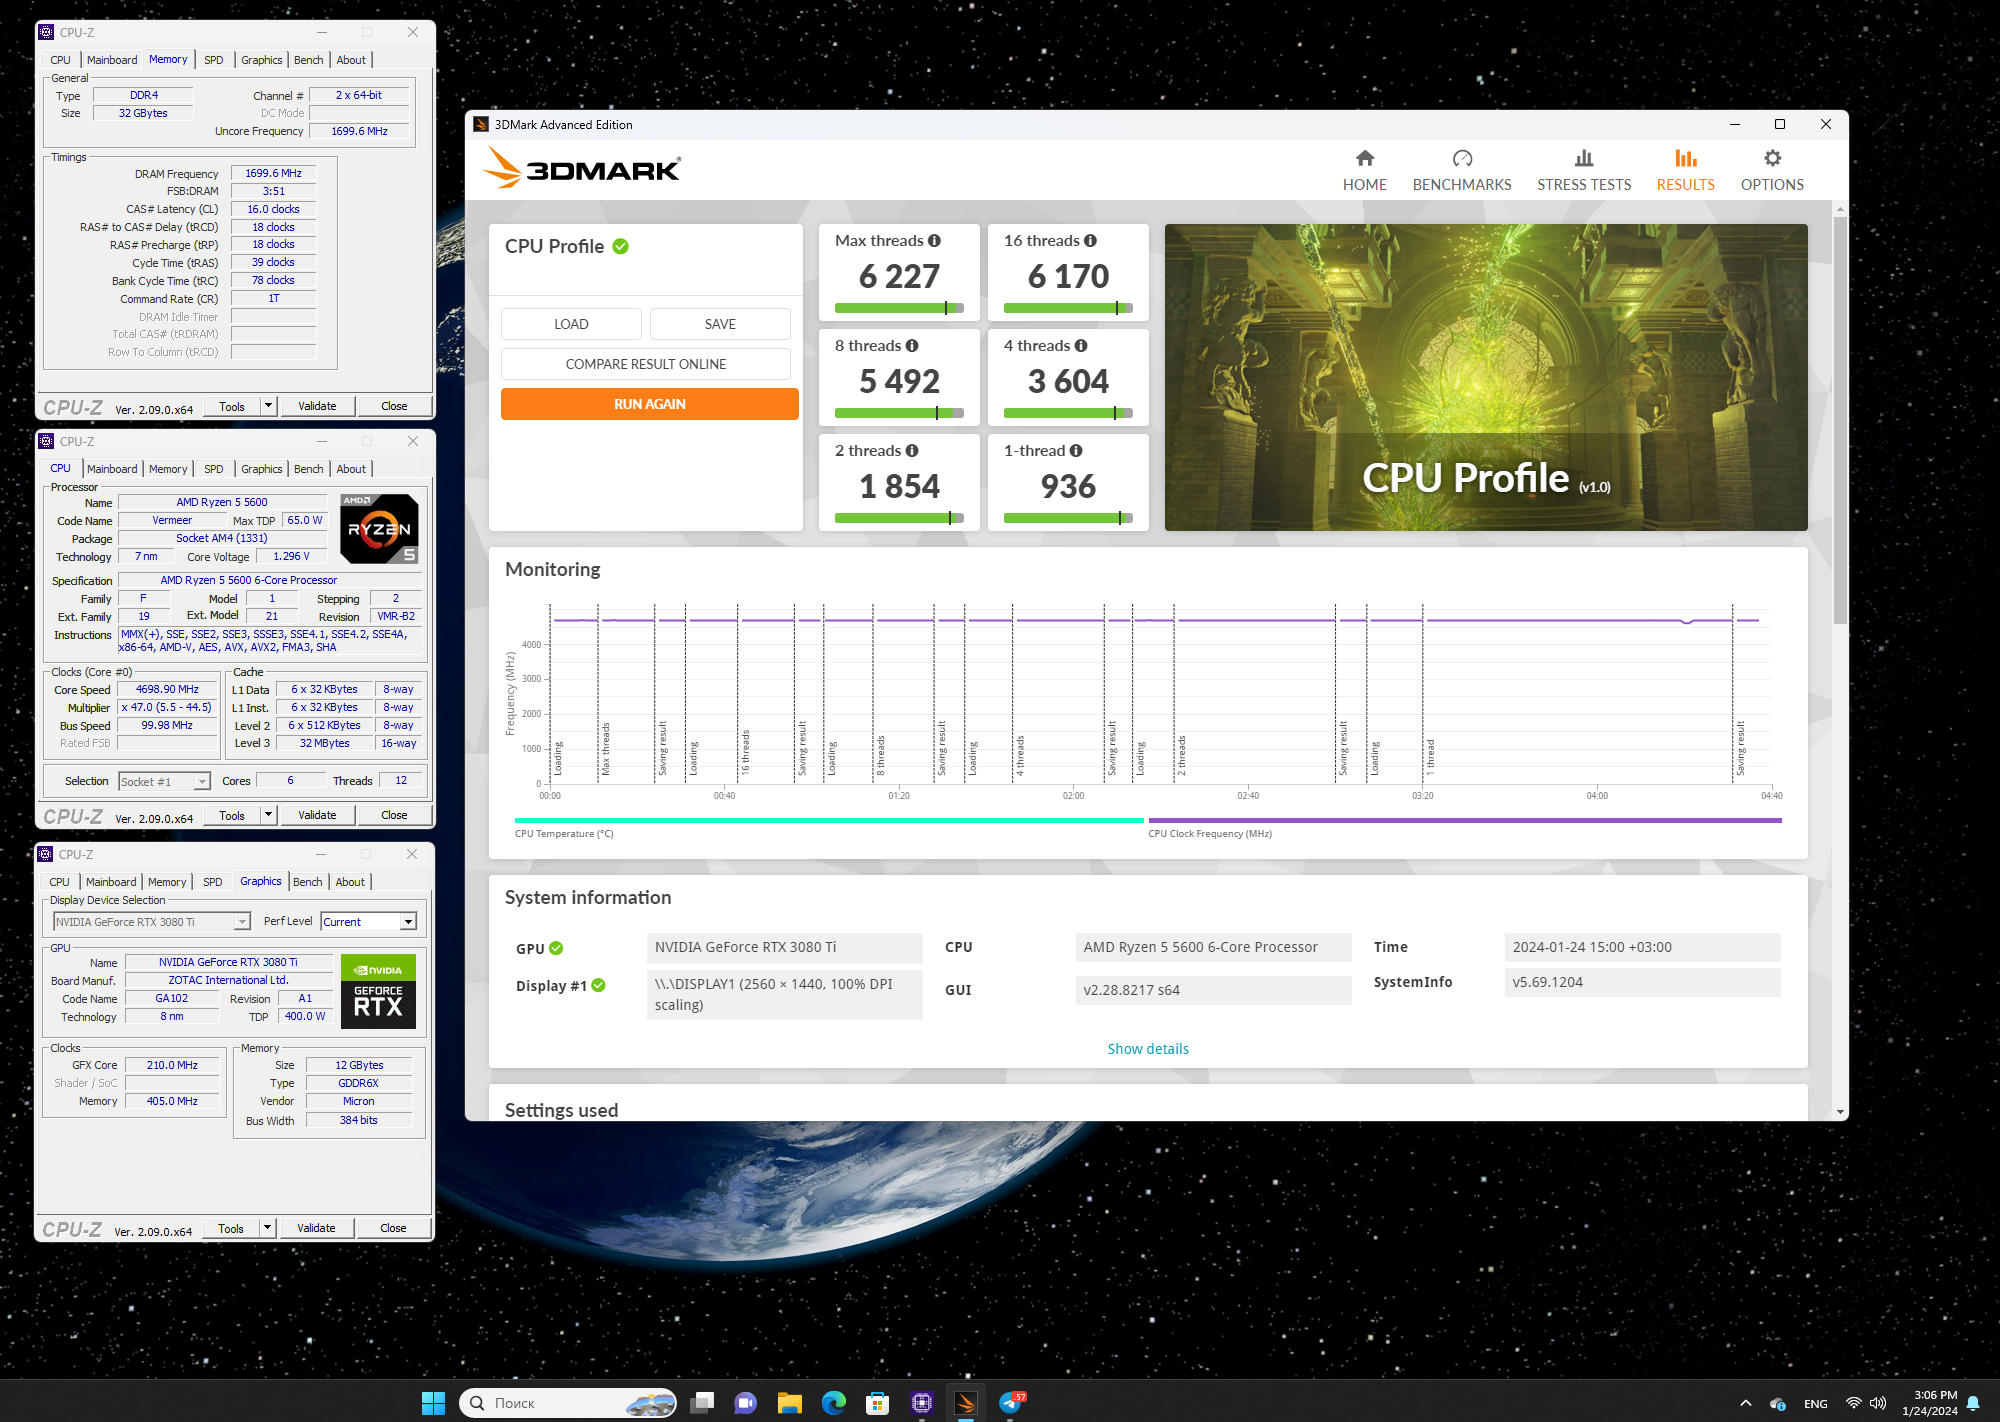The height and width of the screenshot is (1422, 2000).
Task: Click the Ryzen 5 logo in CPU-Z
Action: [379, 529]
